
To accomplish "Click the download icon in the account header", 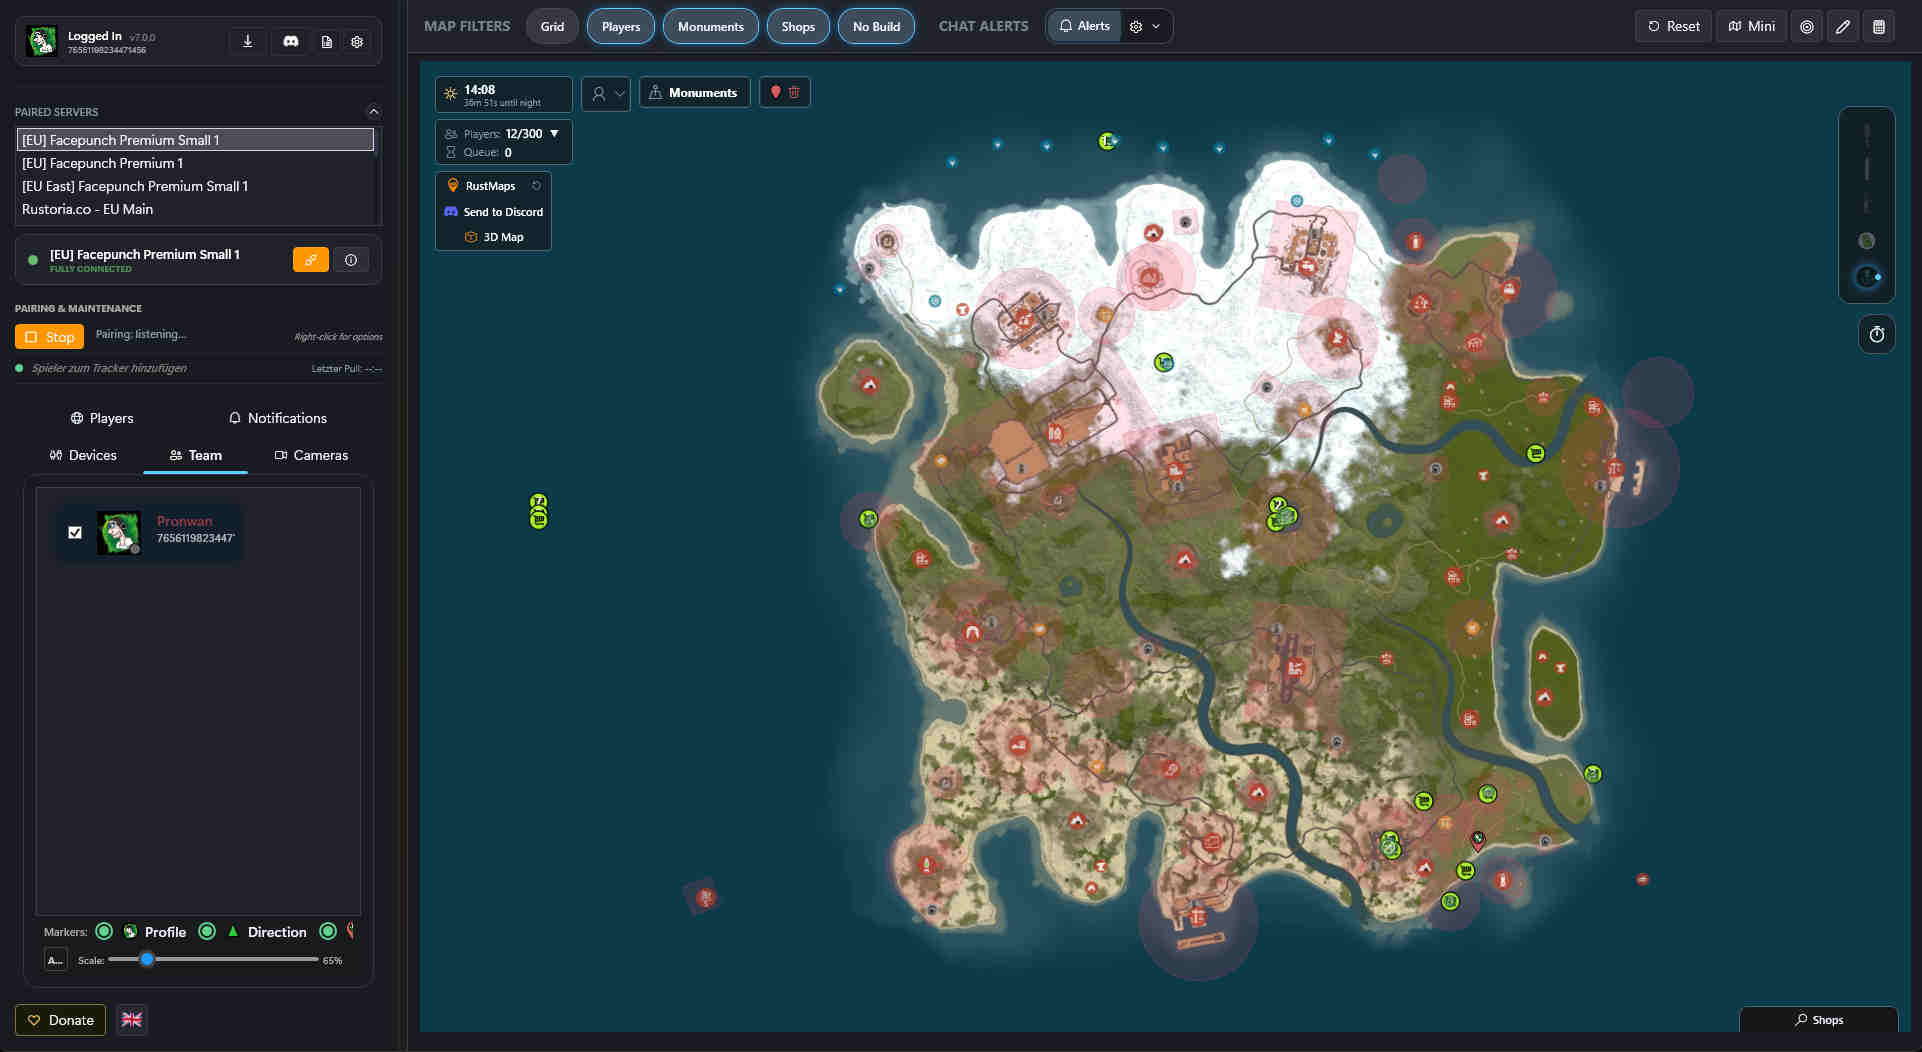I will click(x=247, y=41).
